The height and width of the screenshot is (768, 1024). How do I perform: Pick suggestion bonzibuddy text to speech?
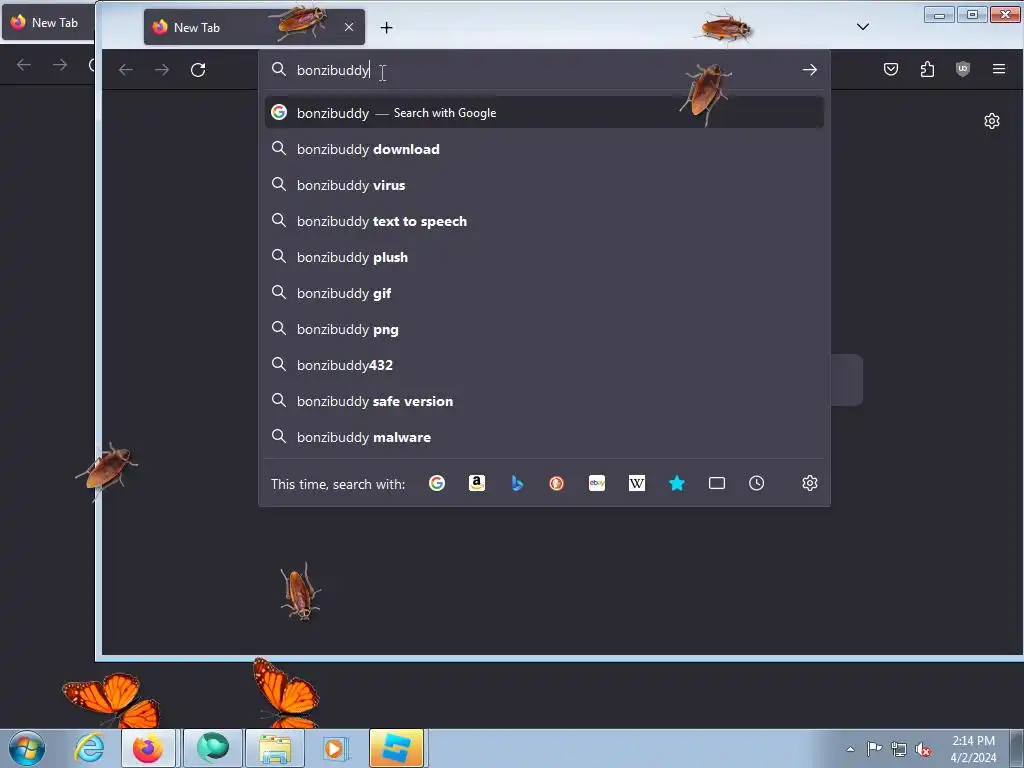544,221
